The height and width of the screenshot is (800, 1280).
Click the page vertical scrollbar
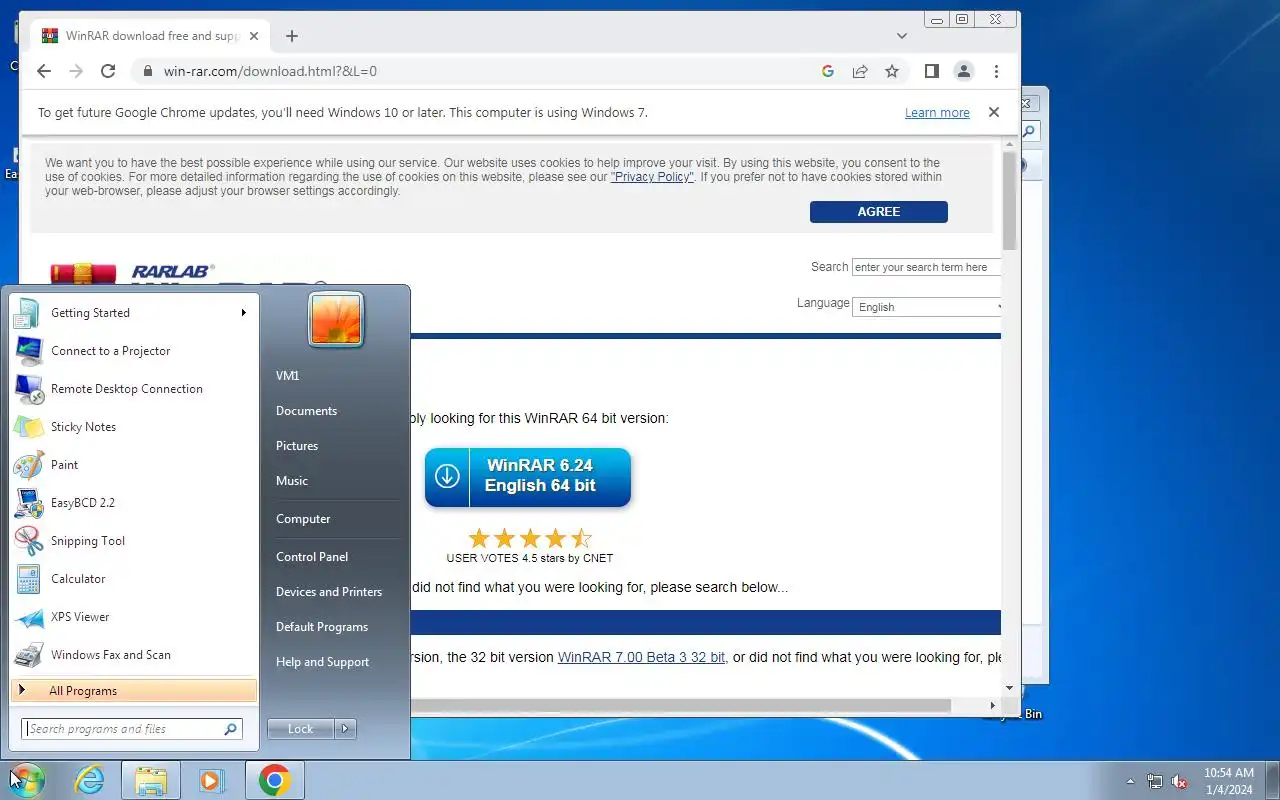[x=1009, y=202]
